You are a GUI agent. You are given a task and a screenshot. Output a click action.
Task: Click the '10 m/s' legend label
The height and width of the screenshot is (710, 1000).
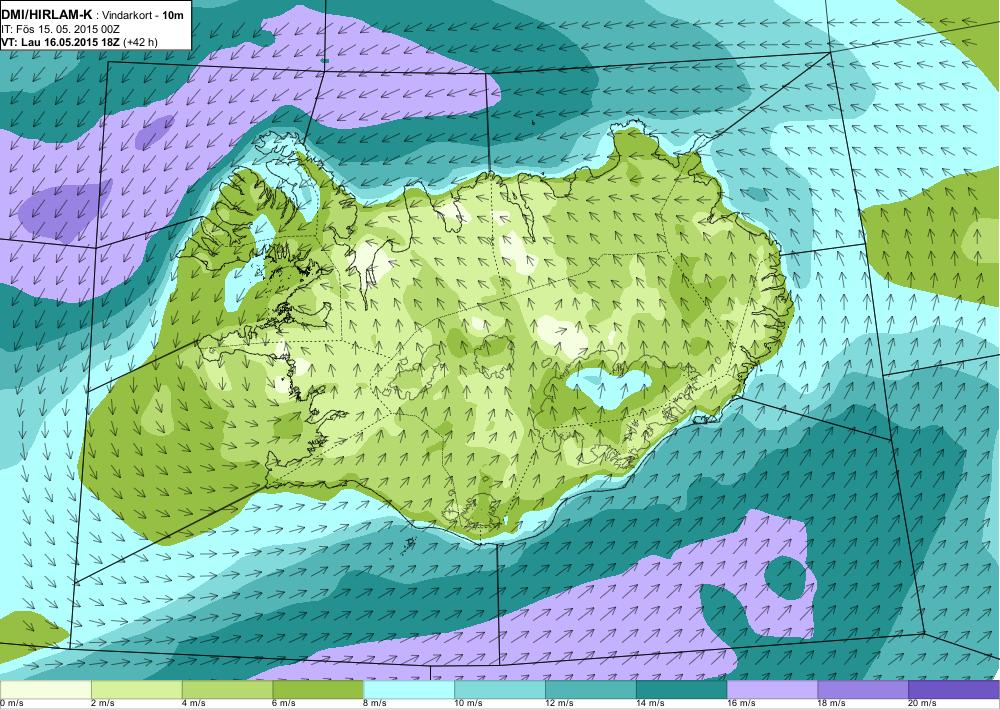pyautogui.click(x=469, y=704)
